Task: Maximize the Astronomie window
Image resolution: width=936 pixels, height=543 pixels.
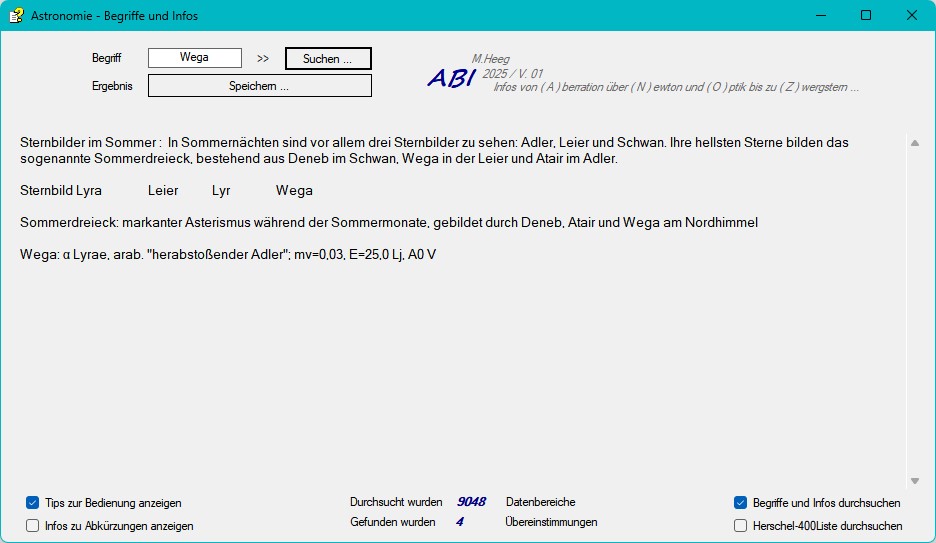Action: tap(866, 16)
